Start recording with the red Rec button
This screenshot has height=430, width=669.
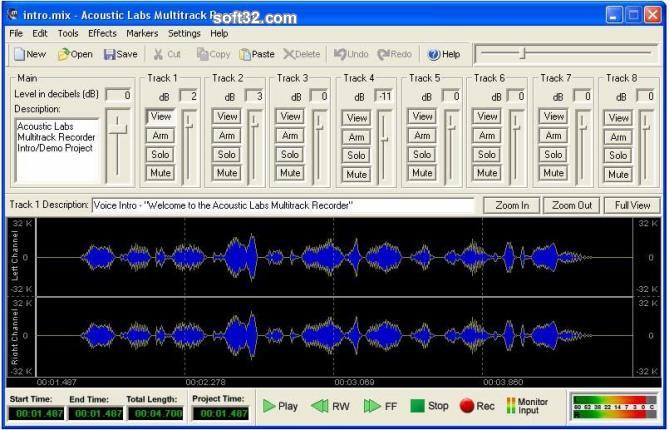click(477, 406)
